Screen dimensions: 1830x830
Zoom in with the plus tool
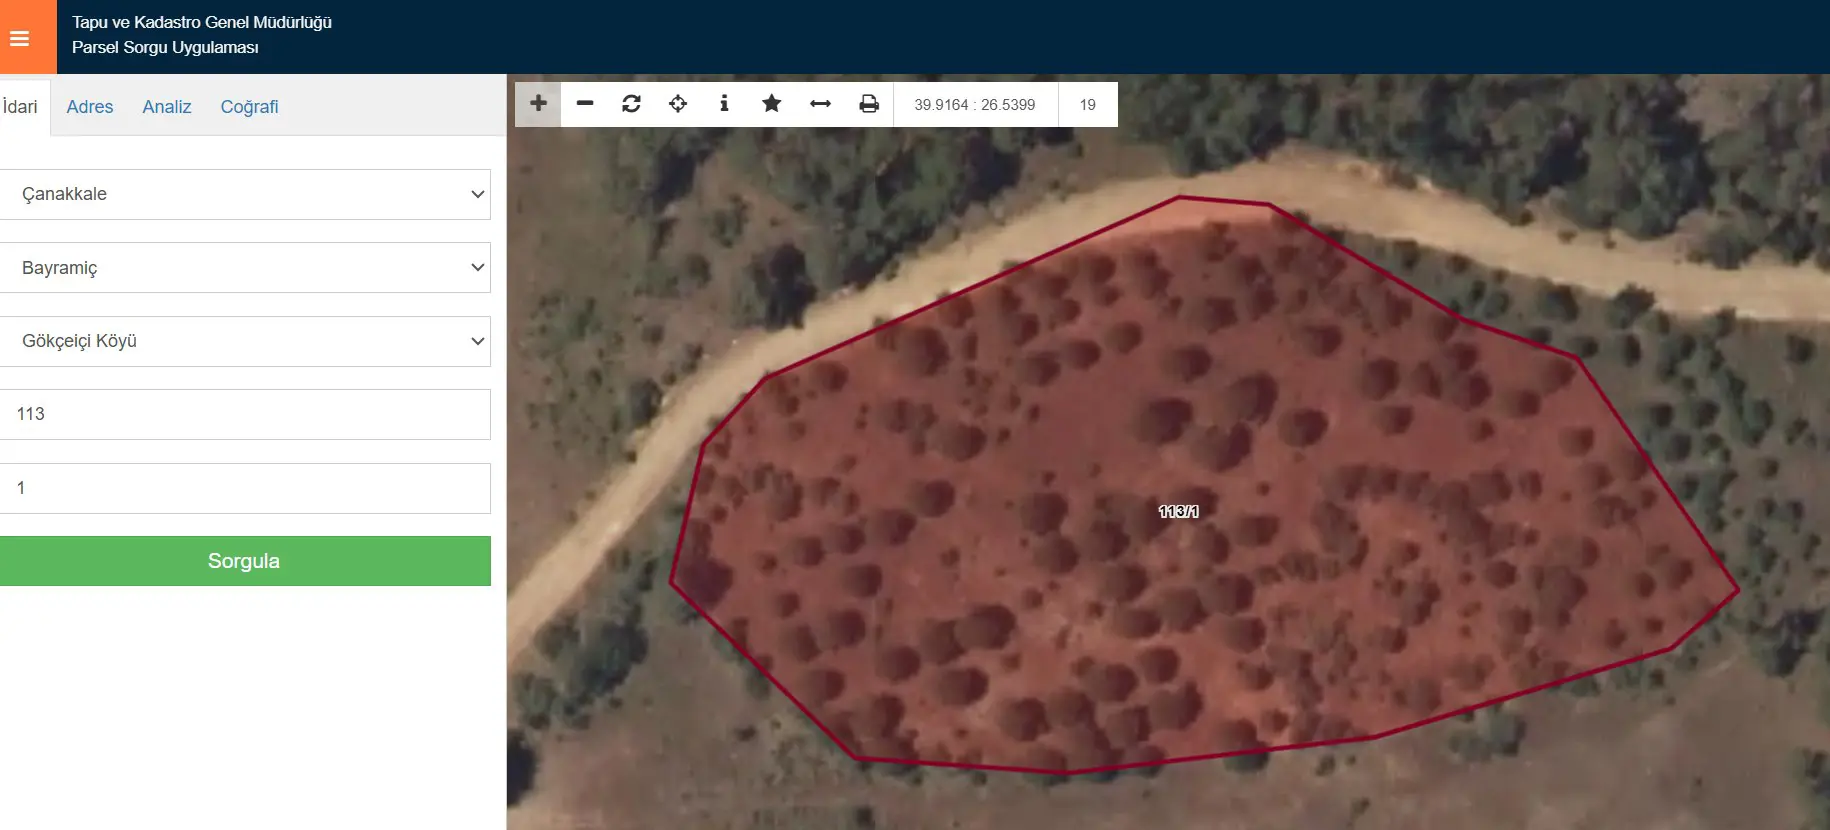click(538, 104)
